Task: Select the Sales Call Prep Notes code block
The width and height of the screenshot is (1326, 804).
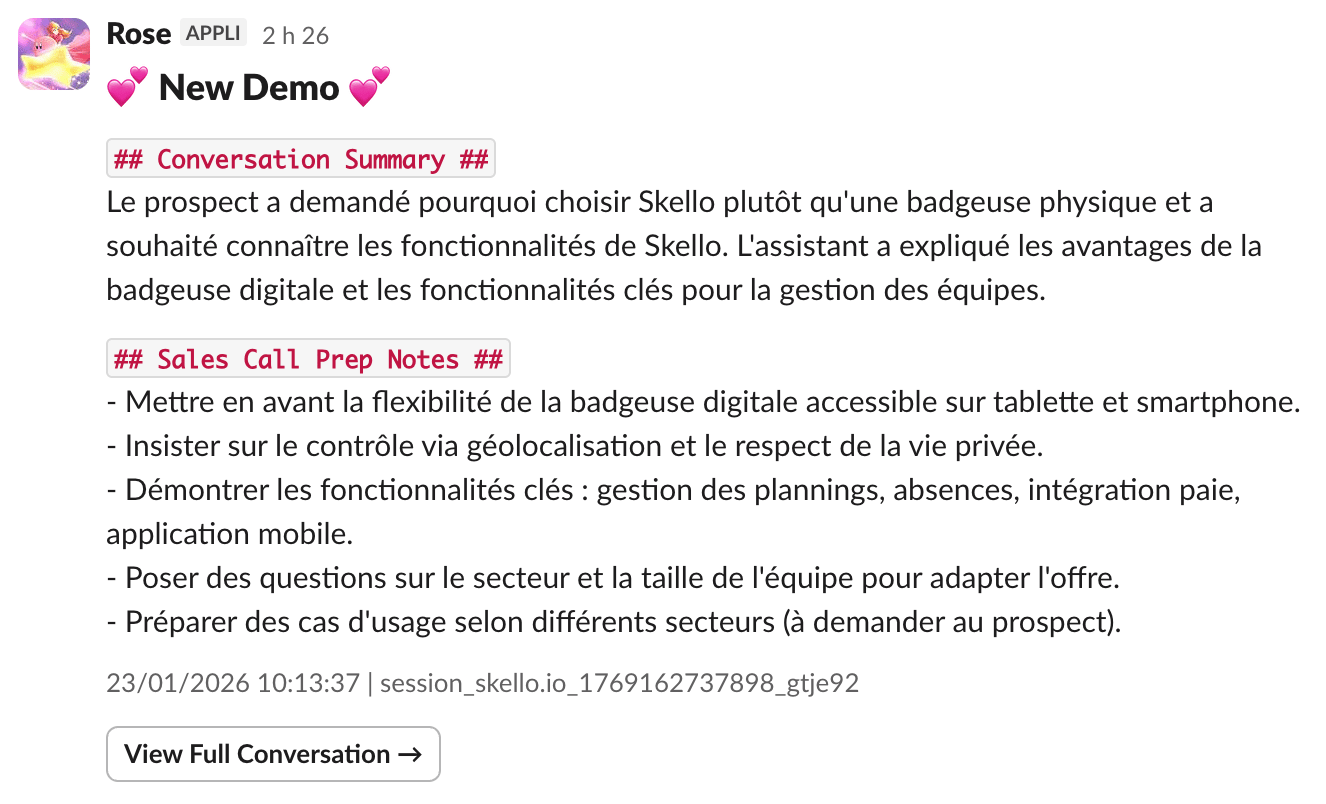Action: [x=308, y=359]
